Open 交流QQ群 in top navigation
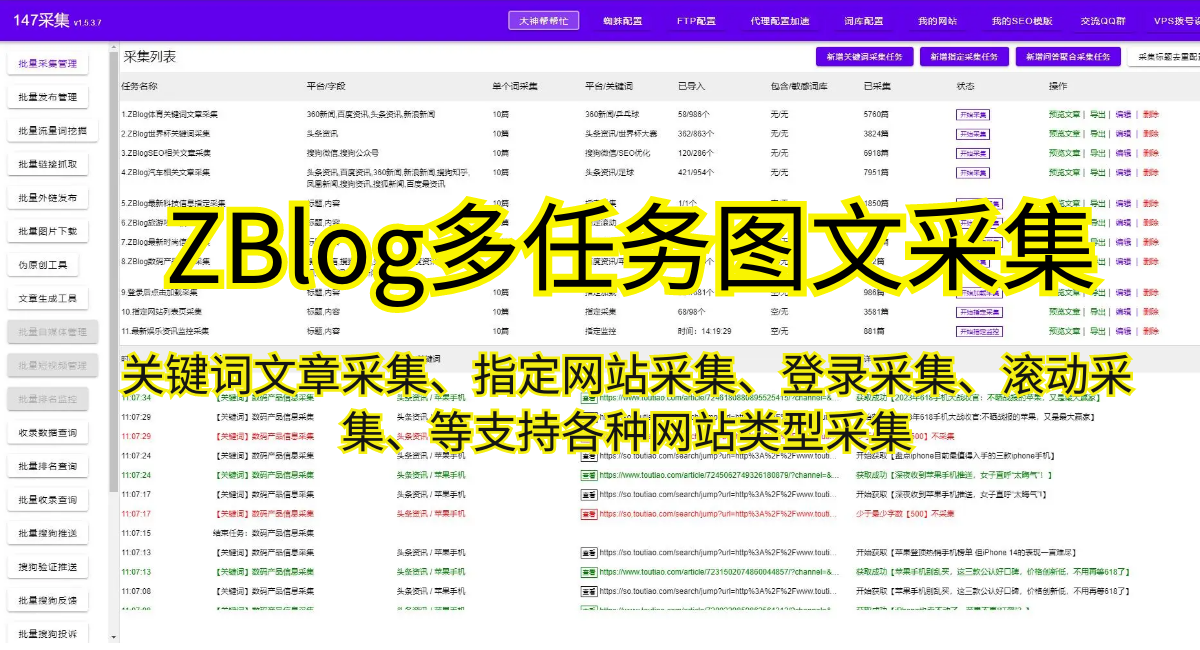This screenshot has height=650, width=1200. pos(1103,21)
